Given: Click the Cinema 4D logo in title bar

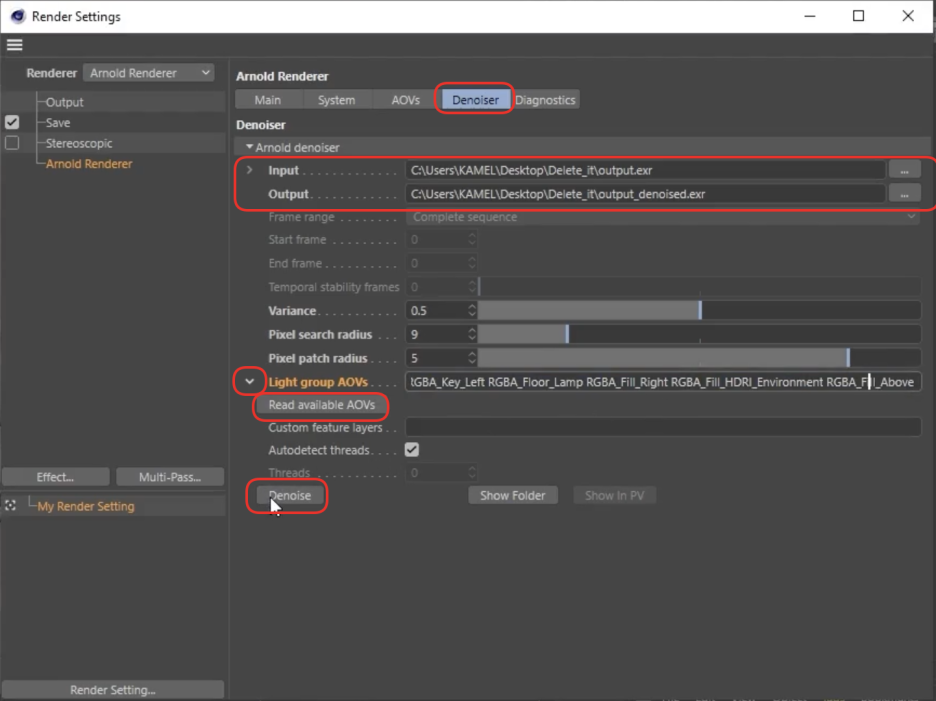Looking at the screenshot, I should click(x=18, y=16).
